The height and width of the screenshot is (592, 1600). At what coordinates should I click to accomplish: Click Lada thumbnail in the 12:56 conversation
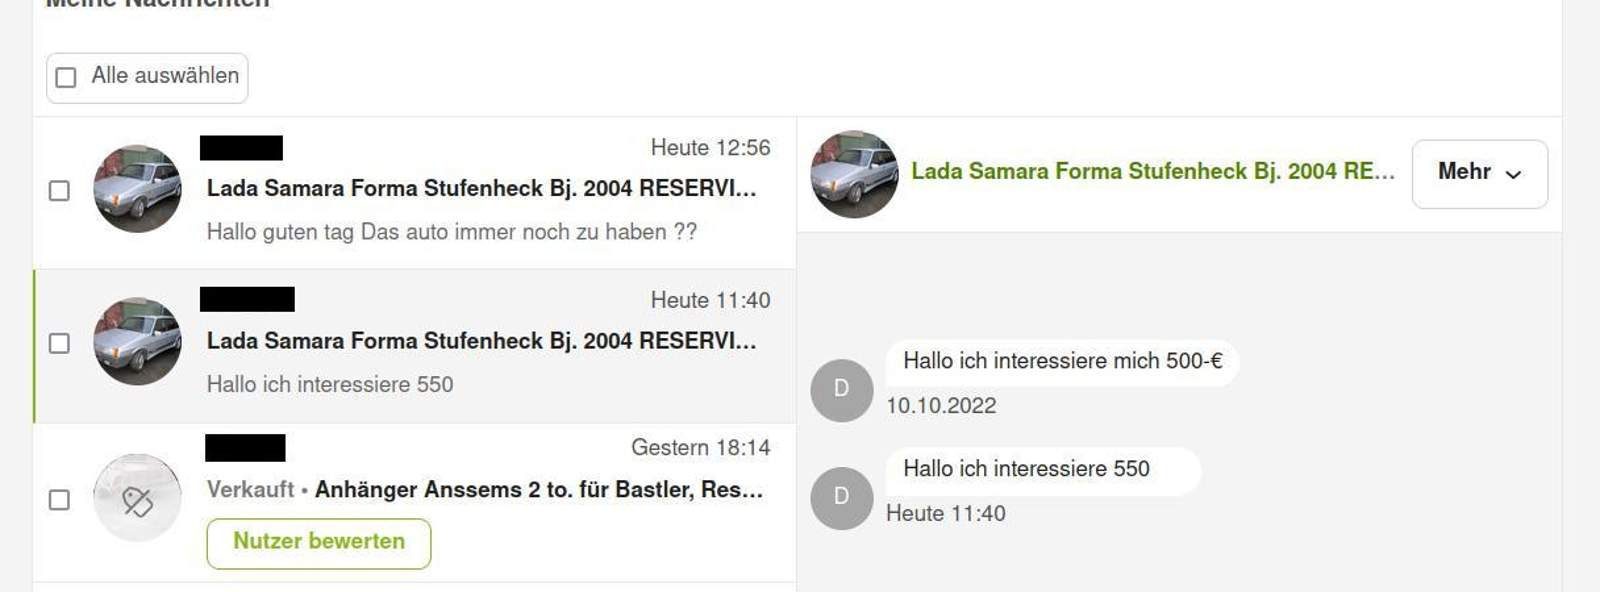point(137,189)
